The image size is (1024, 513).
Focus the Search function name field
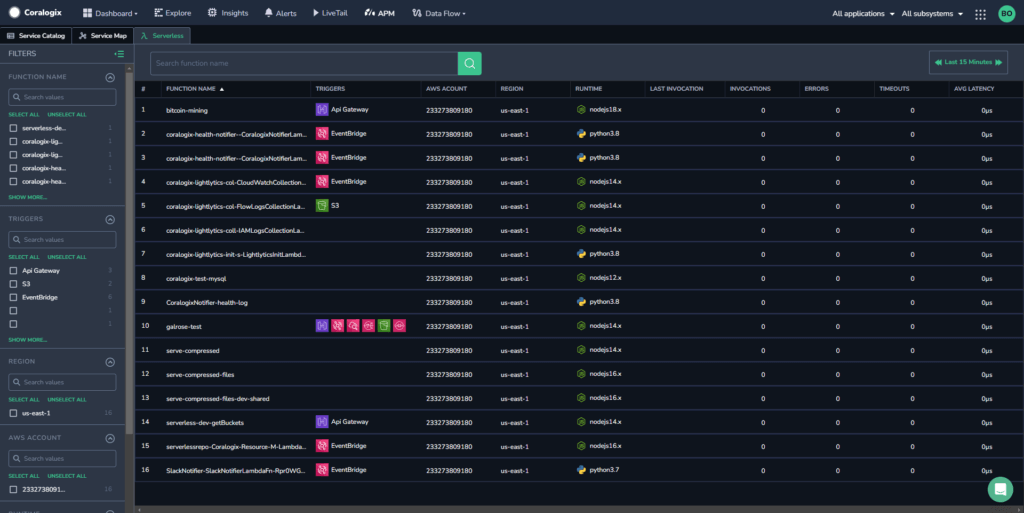(x=304, y=63)
